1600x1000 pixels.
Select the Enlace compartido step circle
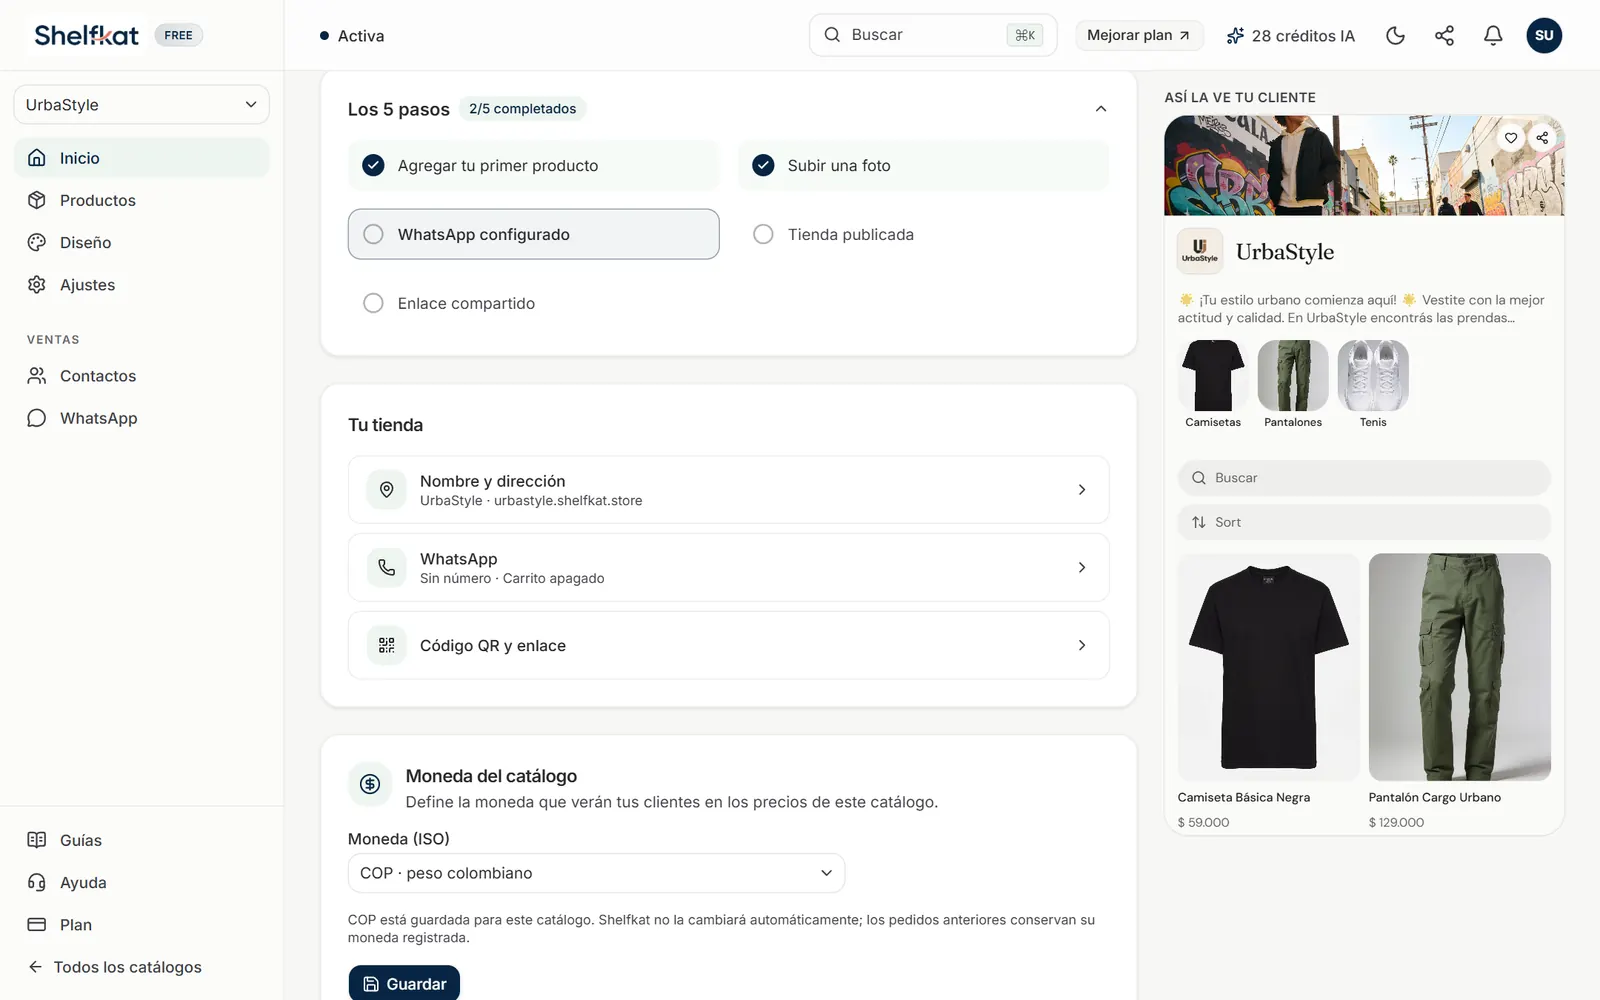click(373, 303)
